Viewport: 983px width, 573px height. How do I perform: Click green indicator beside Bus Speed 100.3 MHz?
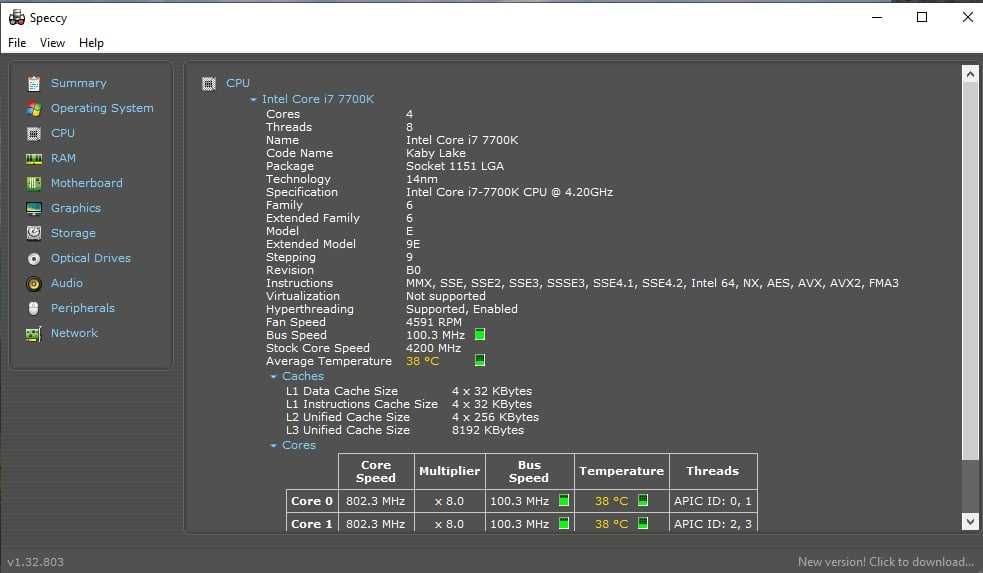click(480, 335)
